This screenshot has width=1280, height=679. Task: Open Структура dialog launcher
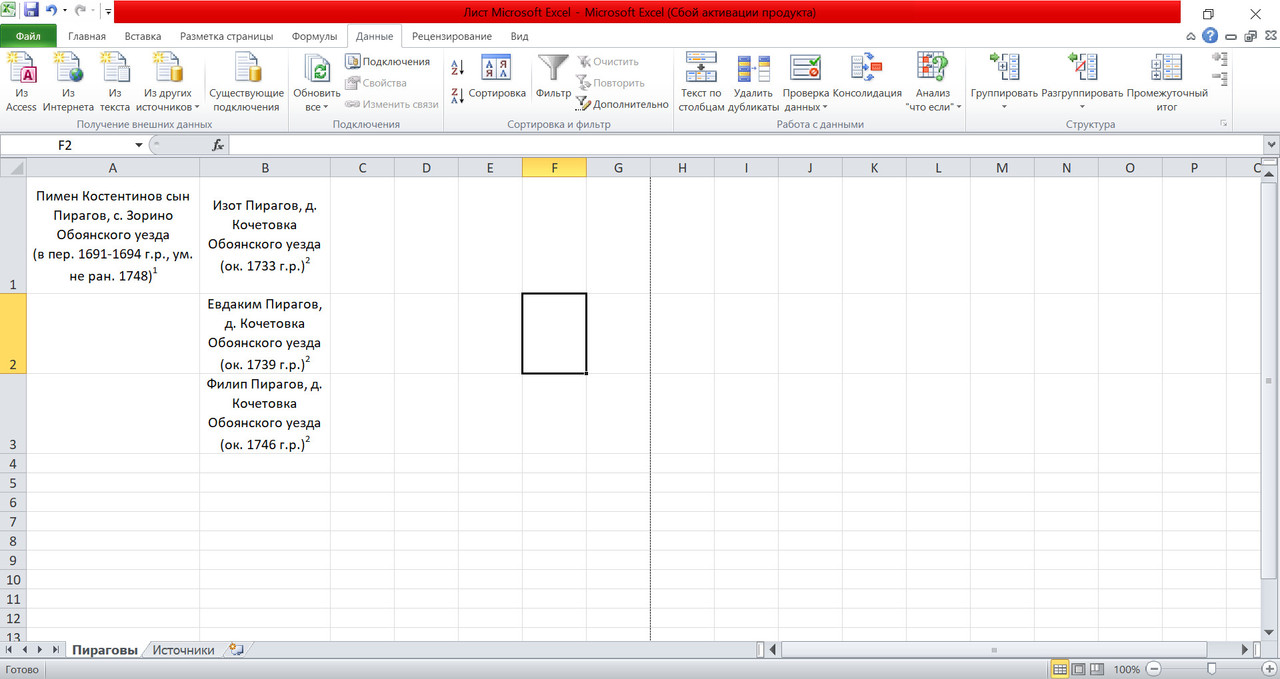tap(1223, 124)
